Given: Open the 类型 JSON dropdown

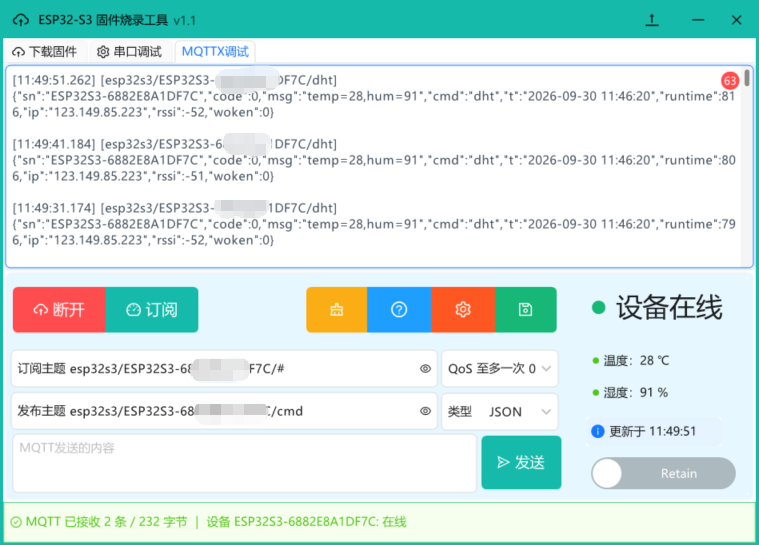Looking at the screenshot, I should (x=500, y=411).
